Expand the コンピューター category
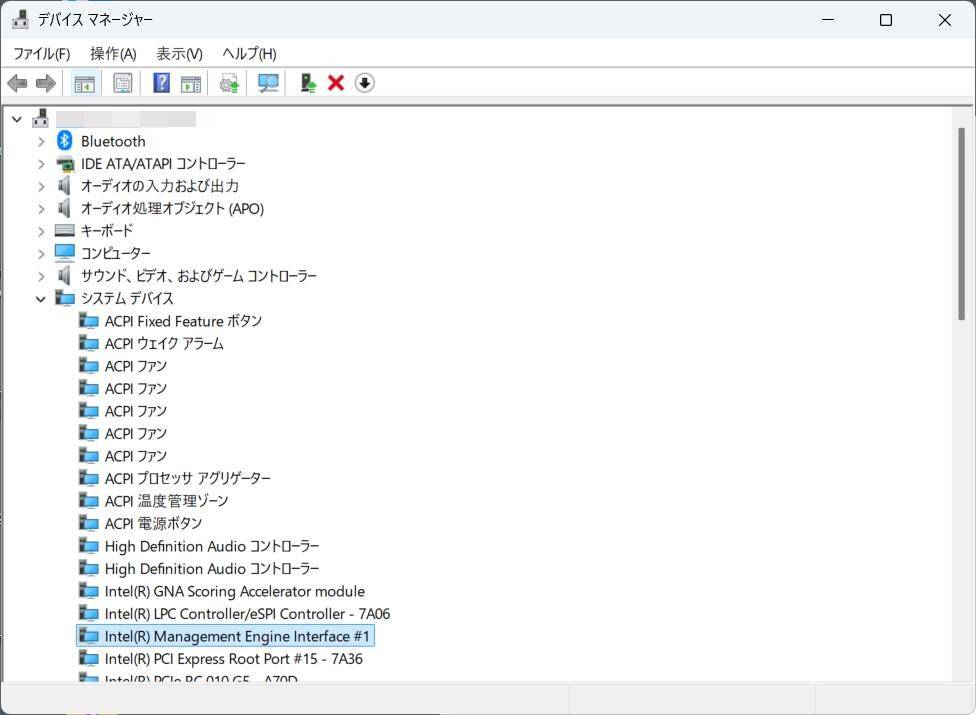This screenshot has height=715, width=976. coord(41,254)
